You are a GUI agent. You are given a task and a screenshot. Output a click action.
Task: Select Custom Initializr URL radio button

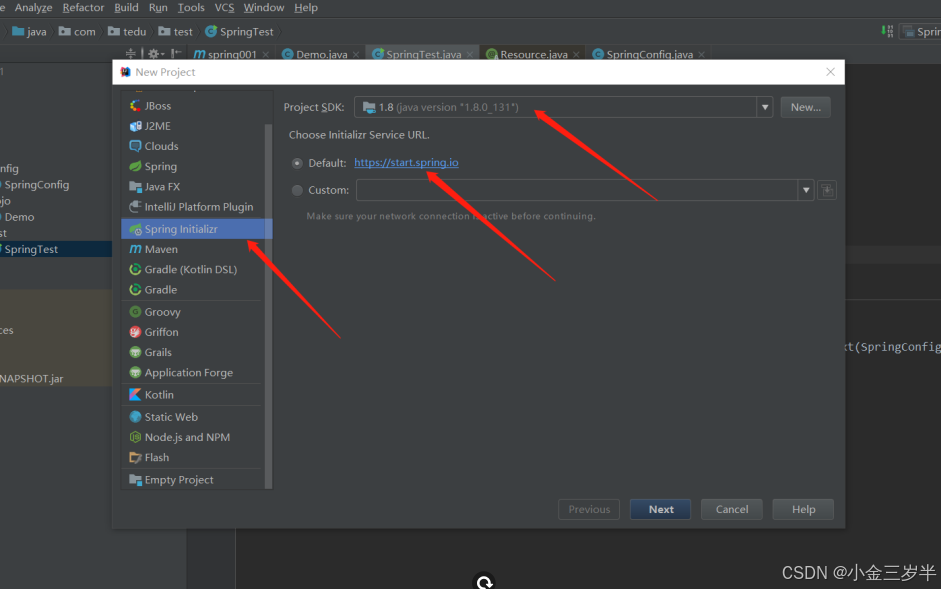[x=297, y=190]
